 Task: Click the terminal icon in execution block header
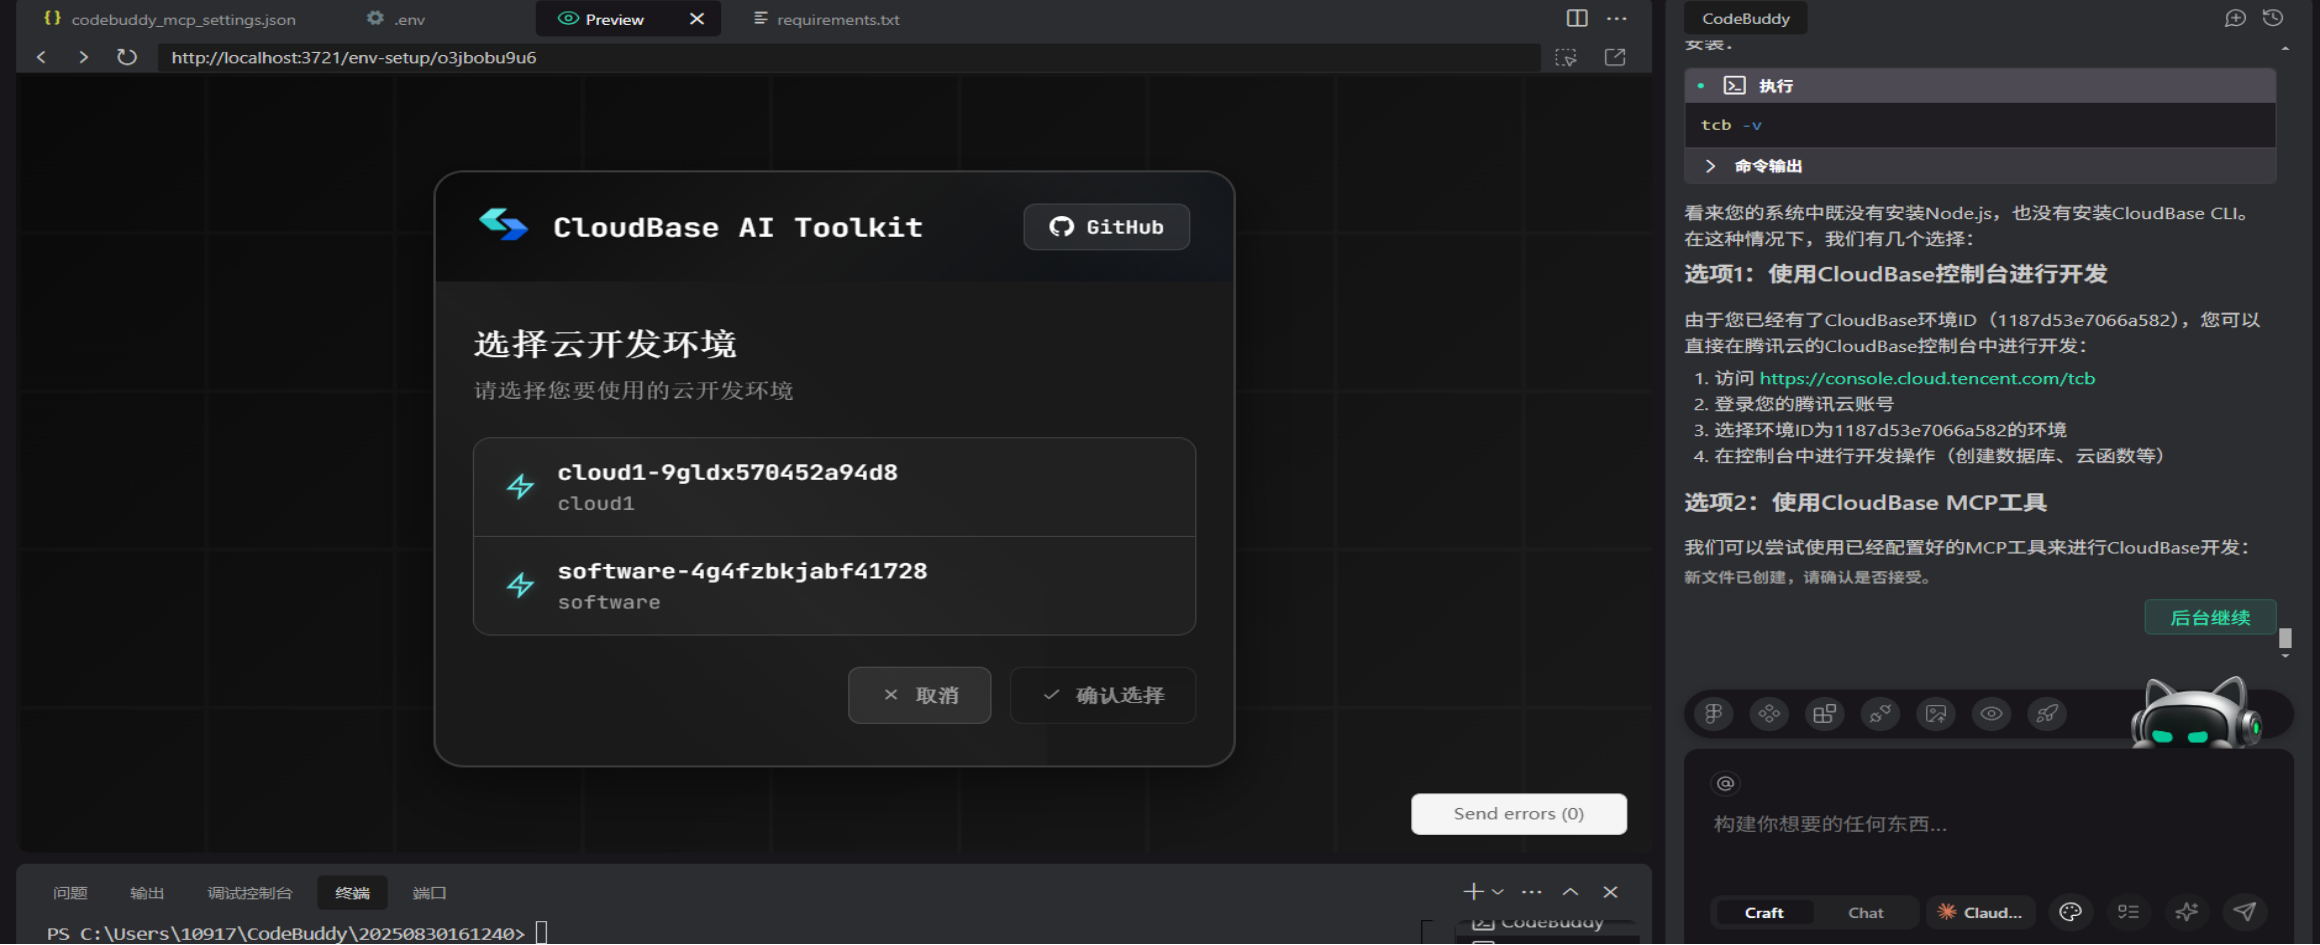coord(1735,86)
